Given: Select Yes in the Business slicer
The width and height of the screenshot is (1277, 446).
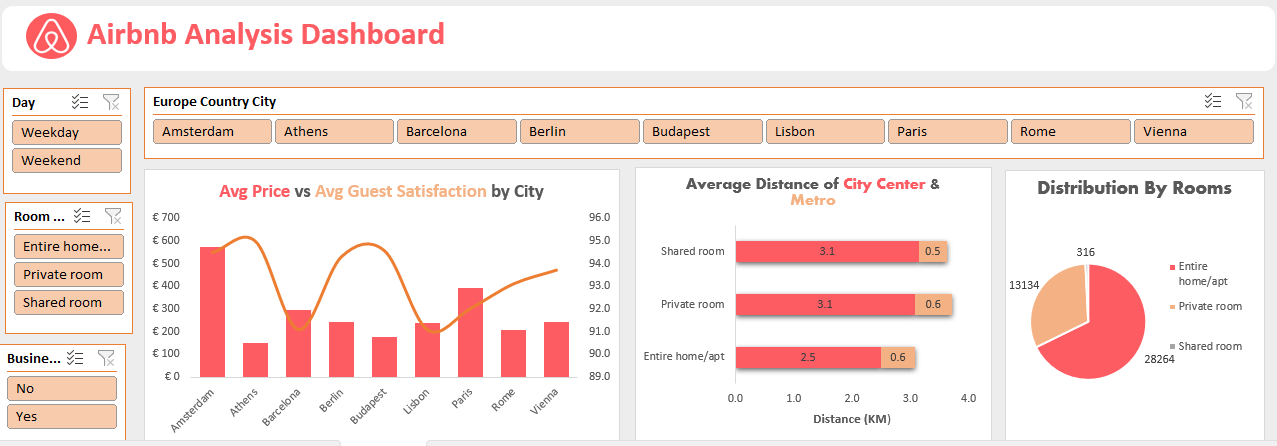Looking at the screenshot, I should (62, 416).
